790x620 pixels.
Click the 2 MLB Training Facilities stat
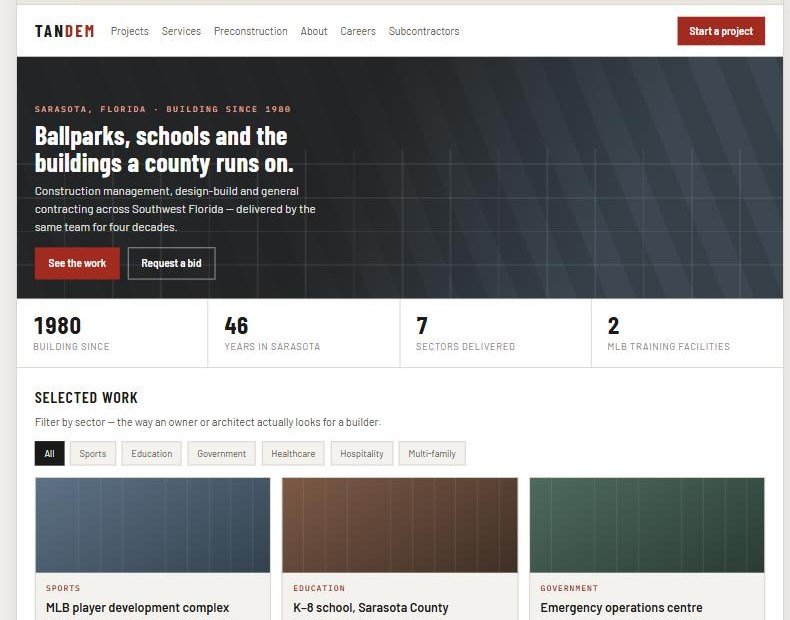pos(687,333)
